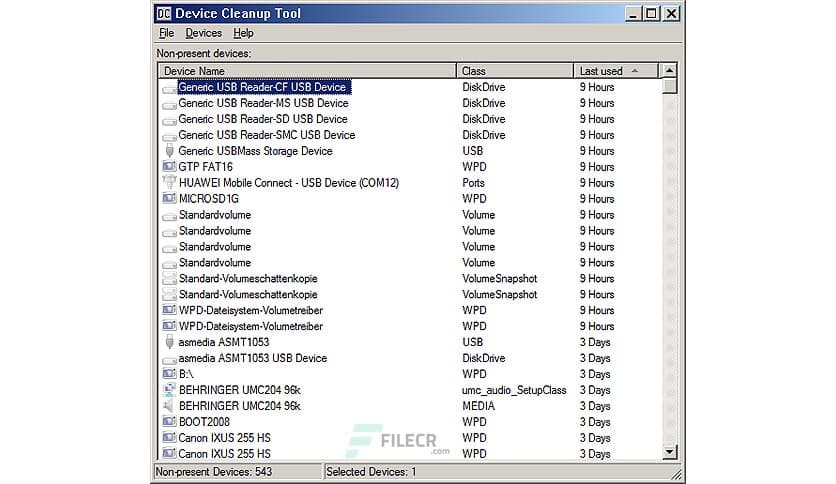Click the speaker icon for BEHRINGER UMC204 MEDIA row
The image size is (836, 484).
169,406
